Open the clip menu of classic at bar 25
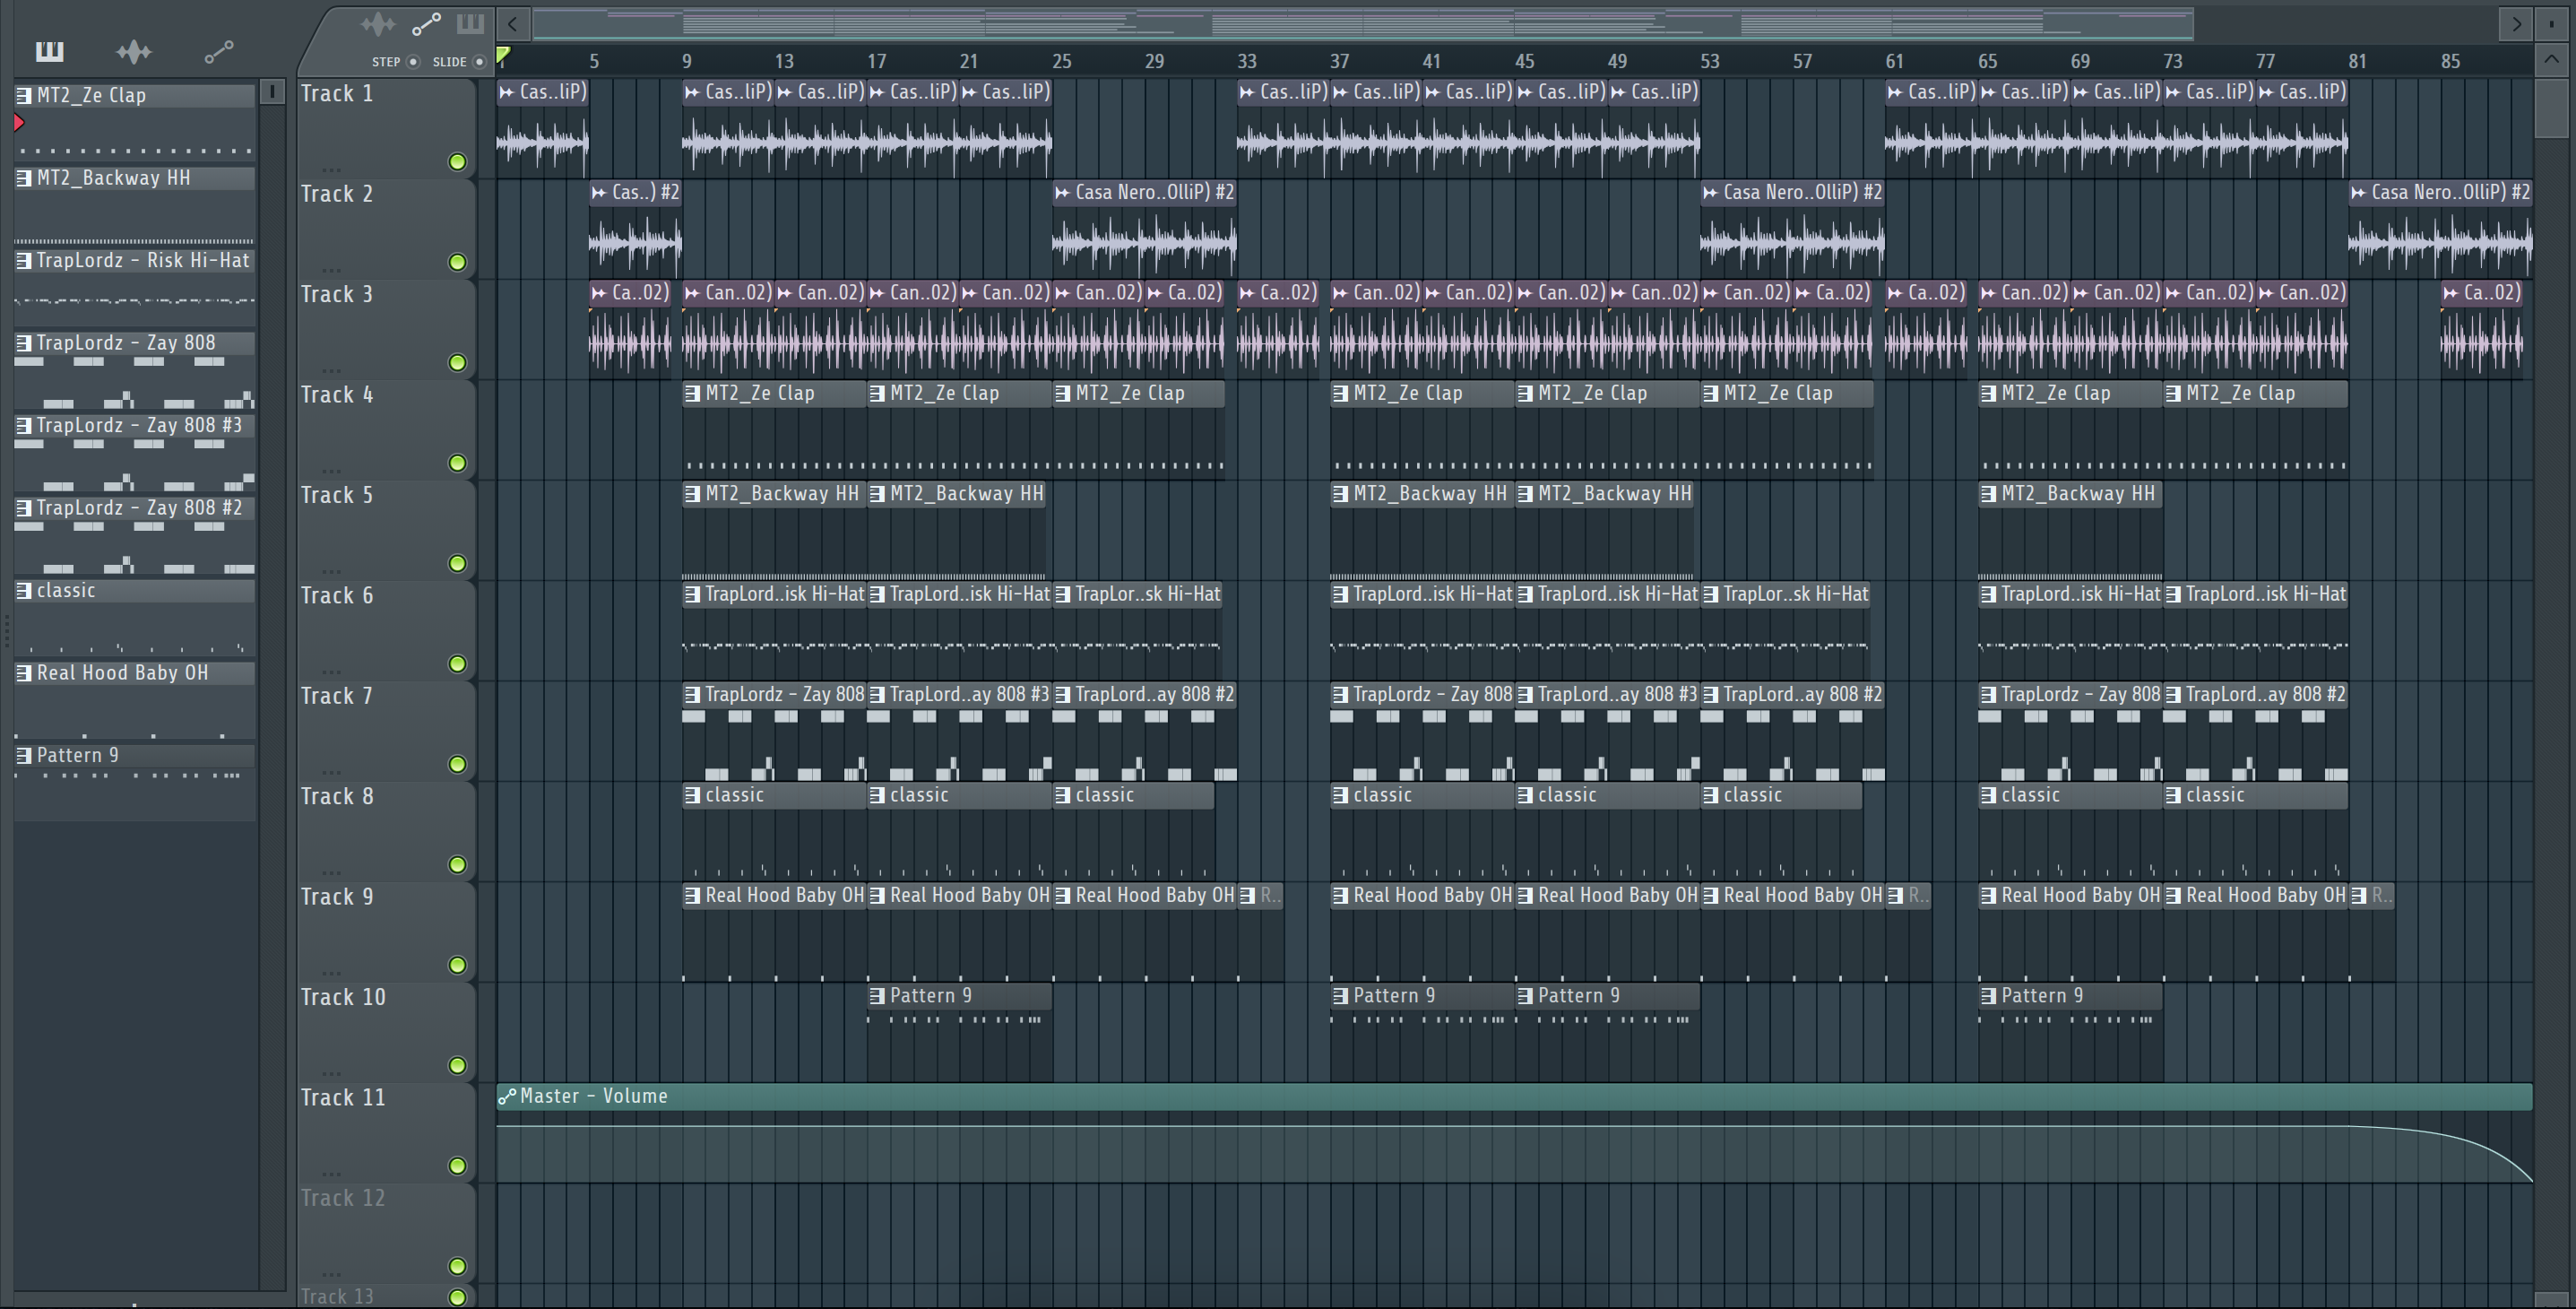2576x1309 pixels. [x=1062, y=795]
